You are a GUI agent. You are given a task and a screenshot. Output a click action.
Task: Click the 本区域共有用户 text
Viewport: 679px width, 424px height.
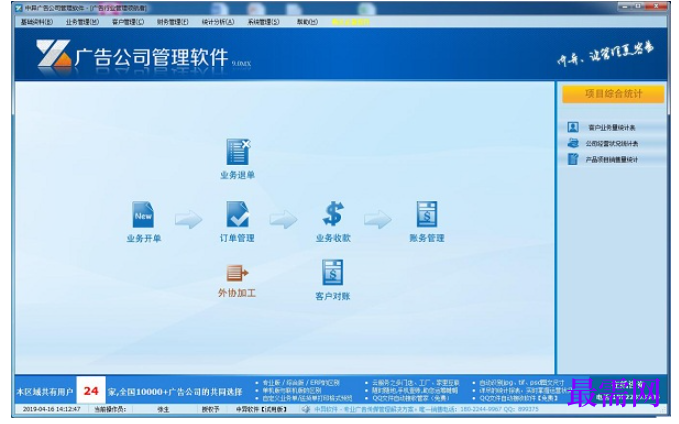(45, 392)
